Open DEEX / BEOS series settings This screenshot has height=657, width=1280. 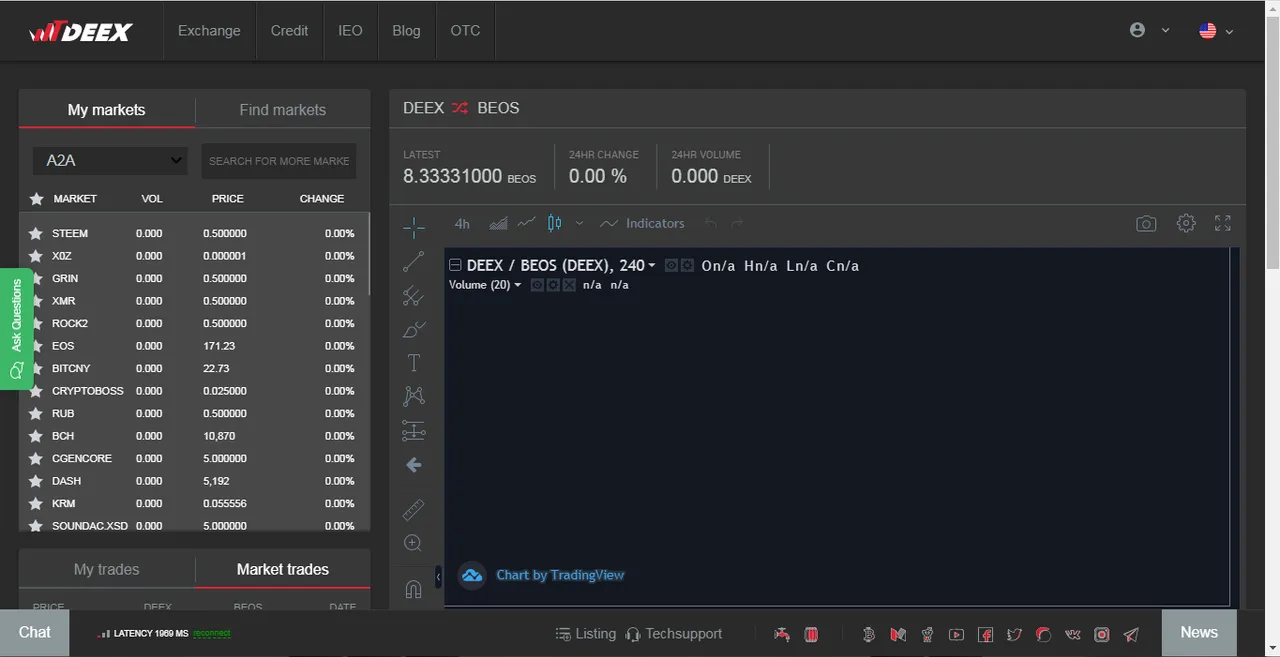click(687, 265)
